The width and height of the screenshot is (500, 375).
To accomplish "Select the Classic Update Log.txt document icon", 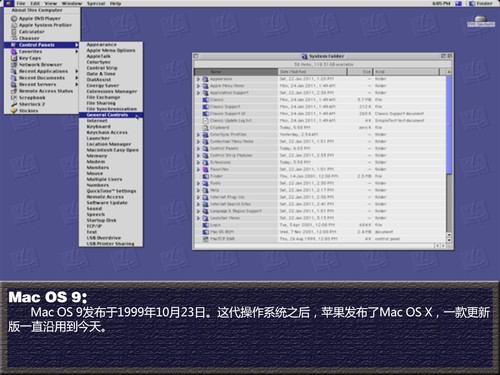I will click(x=206, y=120).
